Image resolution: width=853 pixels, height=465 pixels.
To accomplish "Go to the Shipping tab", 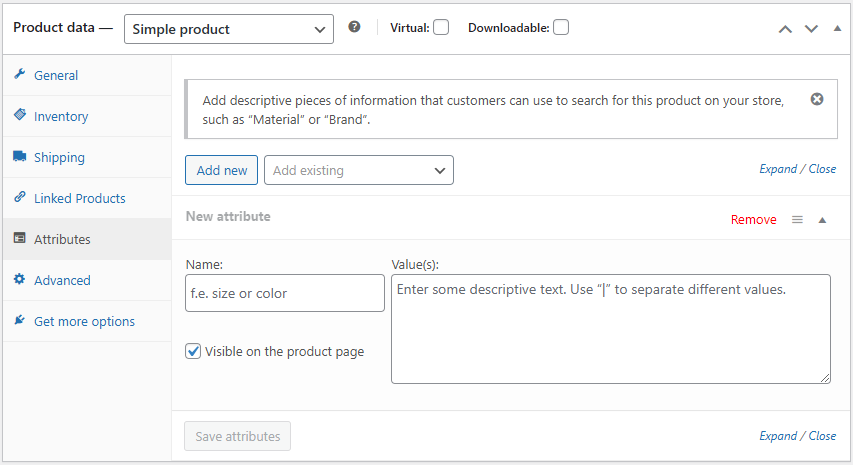I will click(59, 158).
